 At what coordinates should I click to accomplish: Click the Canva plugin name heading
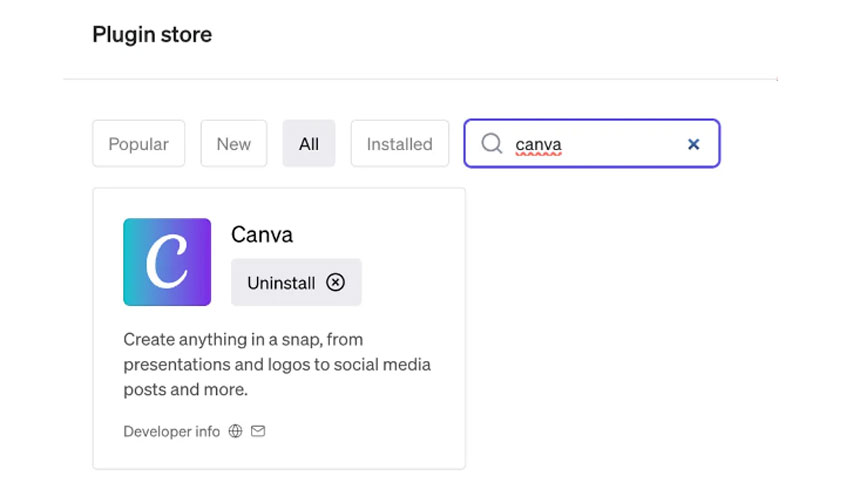point(262,235)
